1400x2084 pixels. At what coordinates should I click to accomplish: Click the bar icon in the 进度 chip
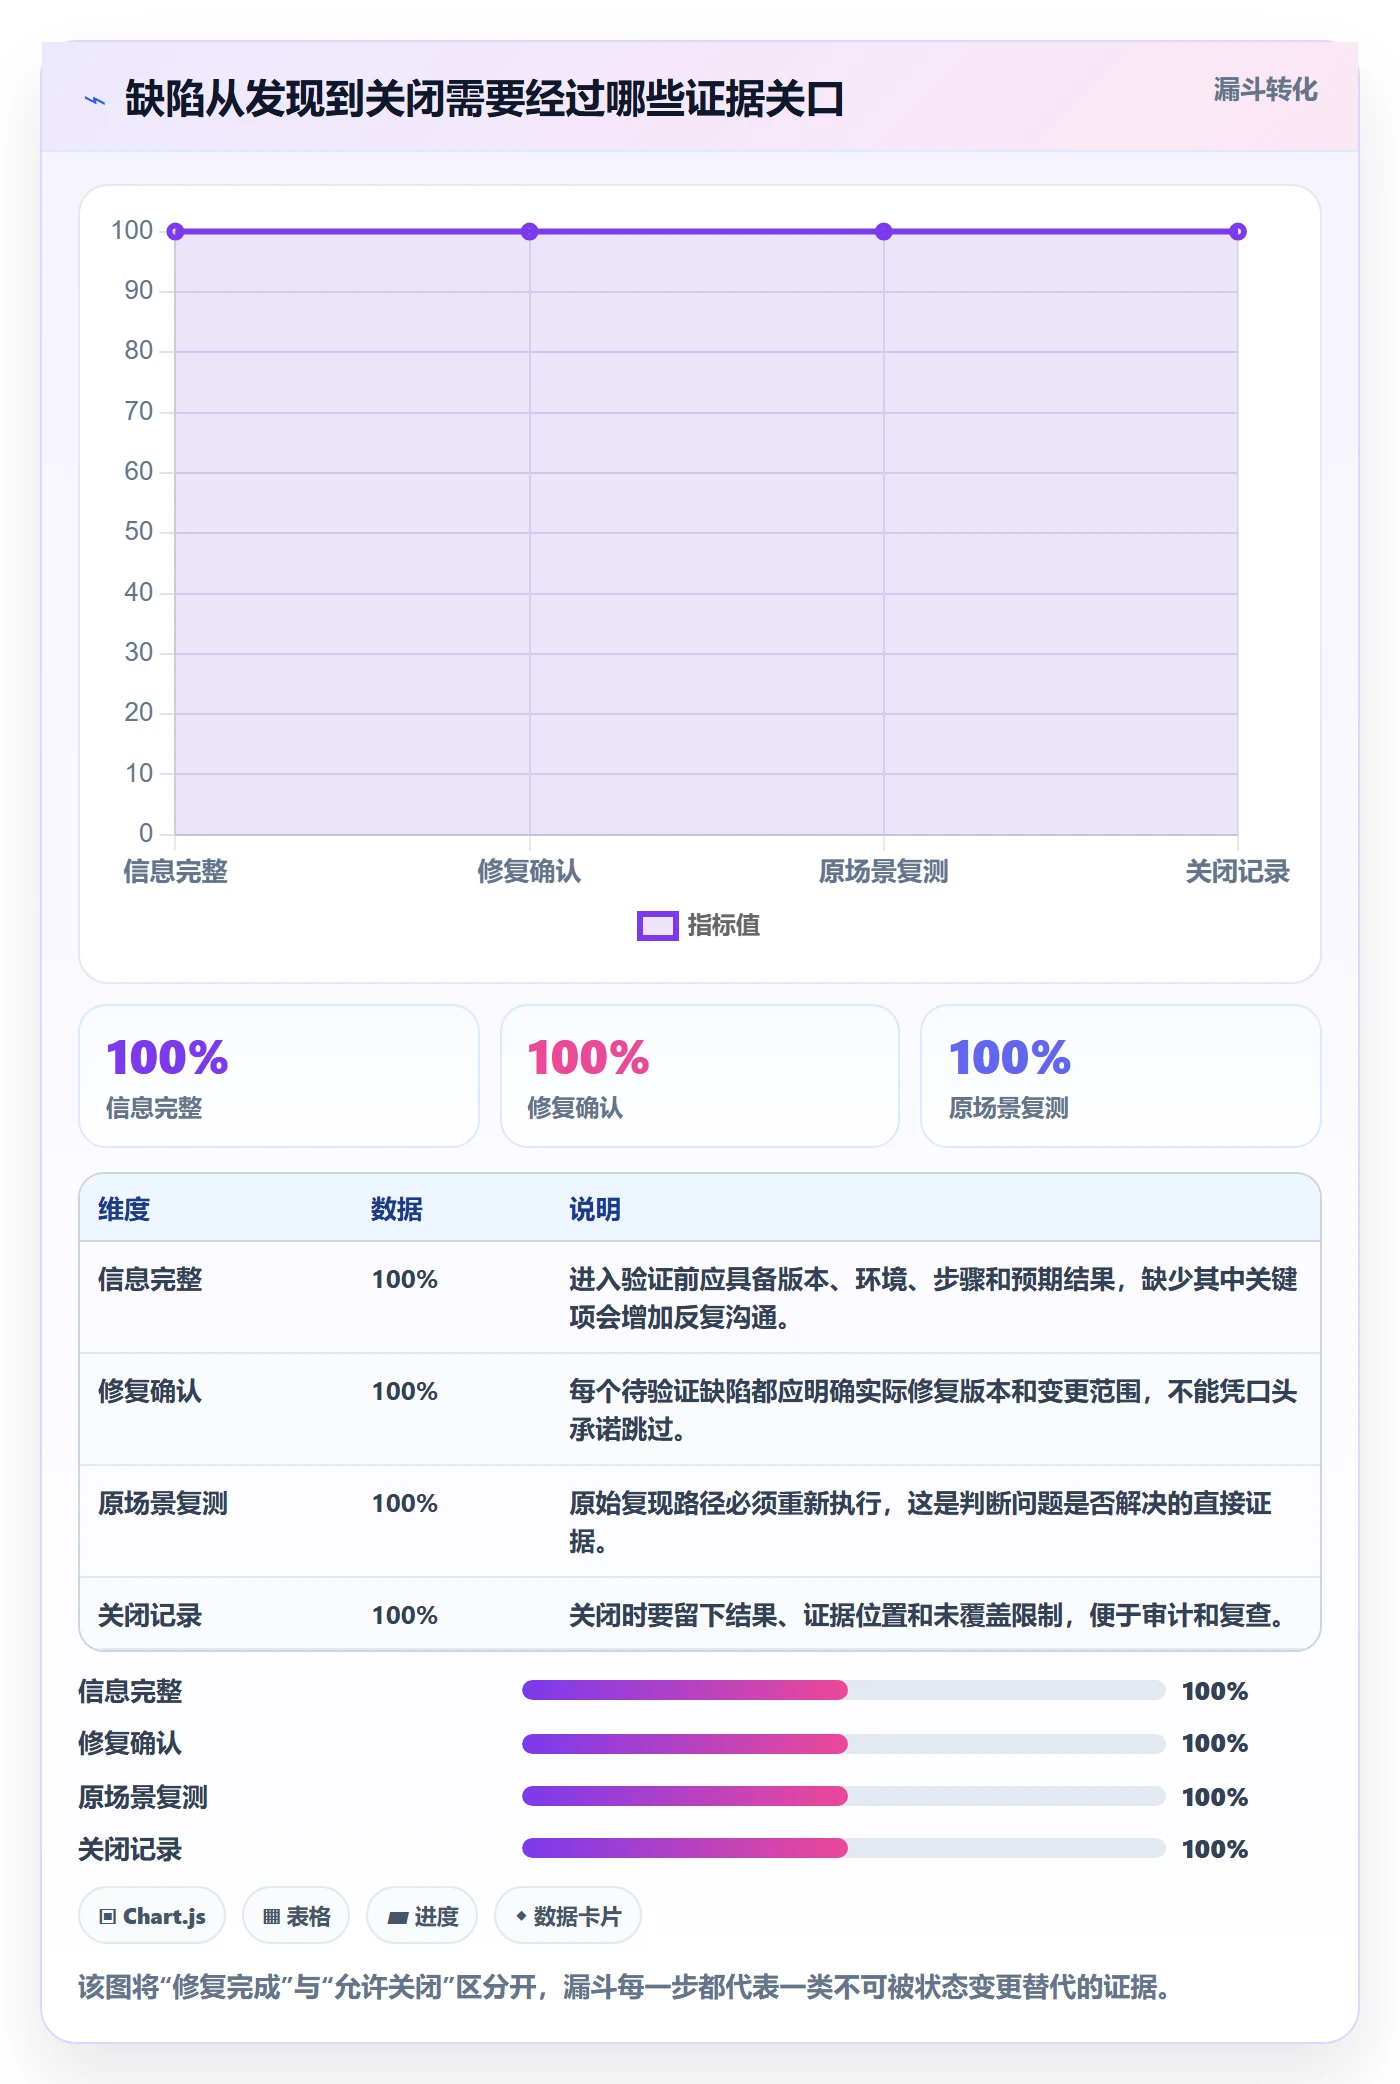pos(398,1918)
